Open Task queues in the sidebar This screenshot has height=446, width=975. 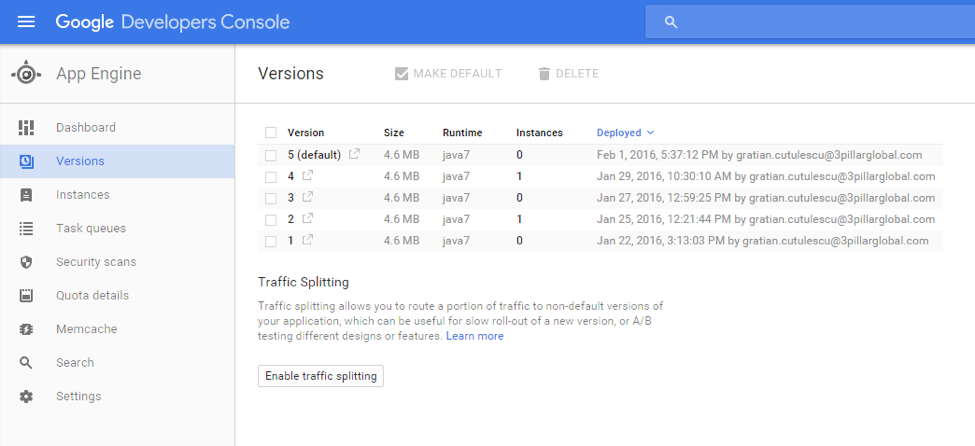coord(90,229)
